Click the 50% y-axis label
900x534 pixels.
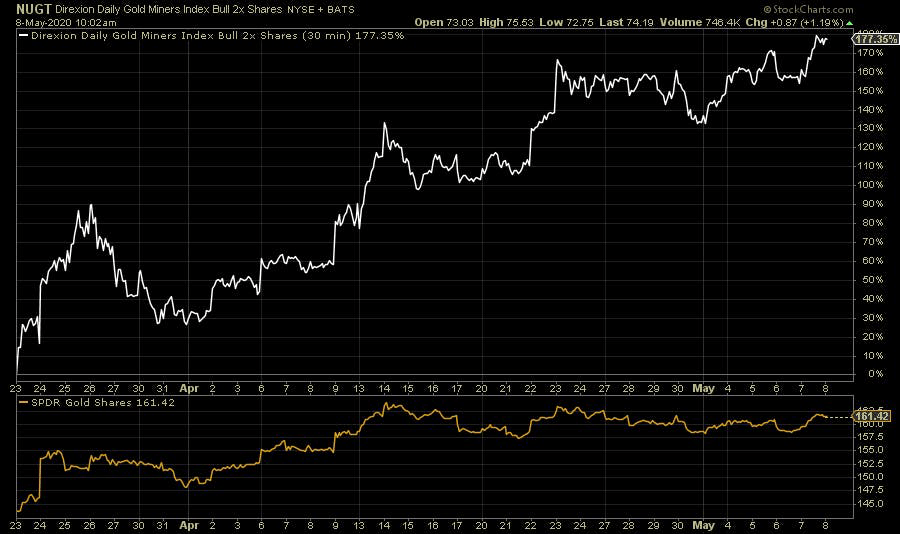click(873, 280)
